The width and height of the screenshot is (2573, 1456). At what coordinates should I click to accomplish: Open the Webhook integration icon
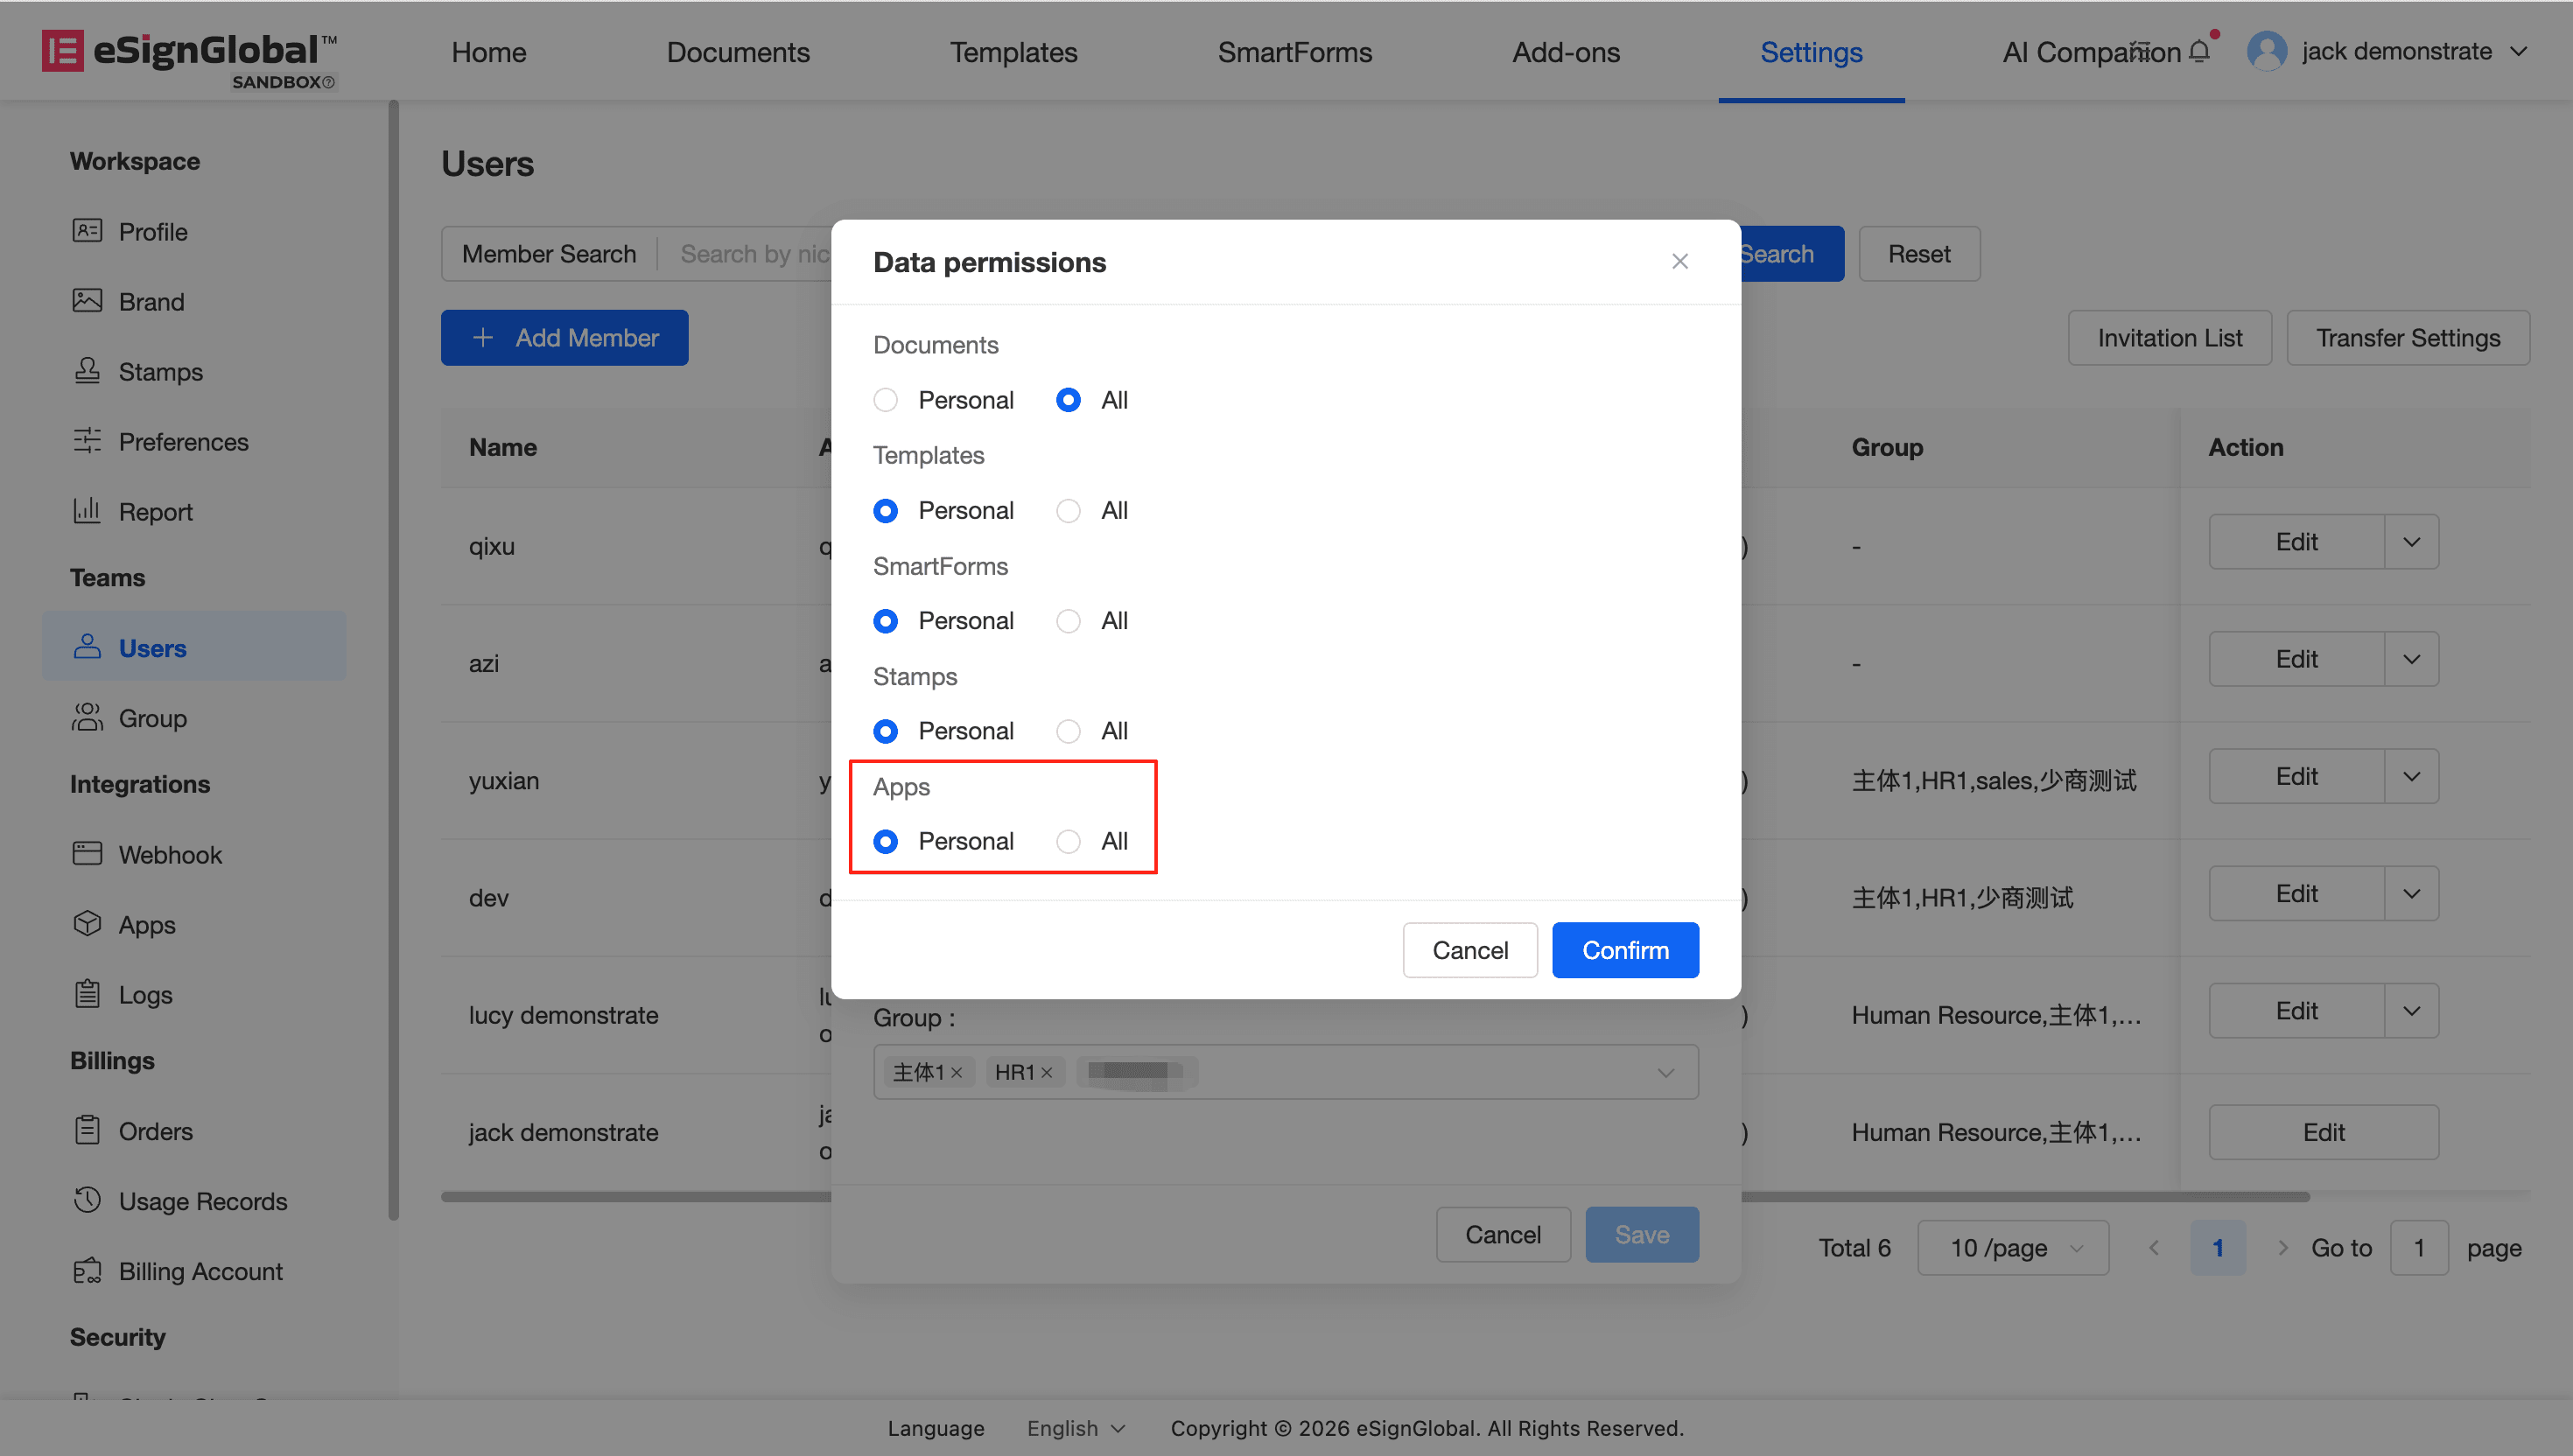click(x=87, y=854)
